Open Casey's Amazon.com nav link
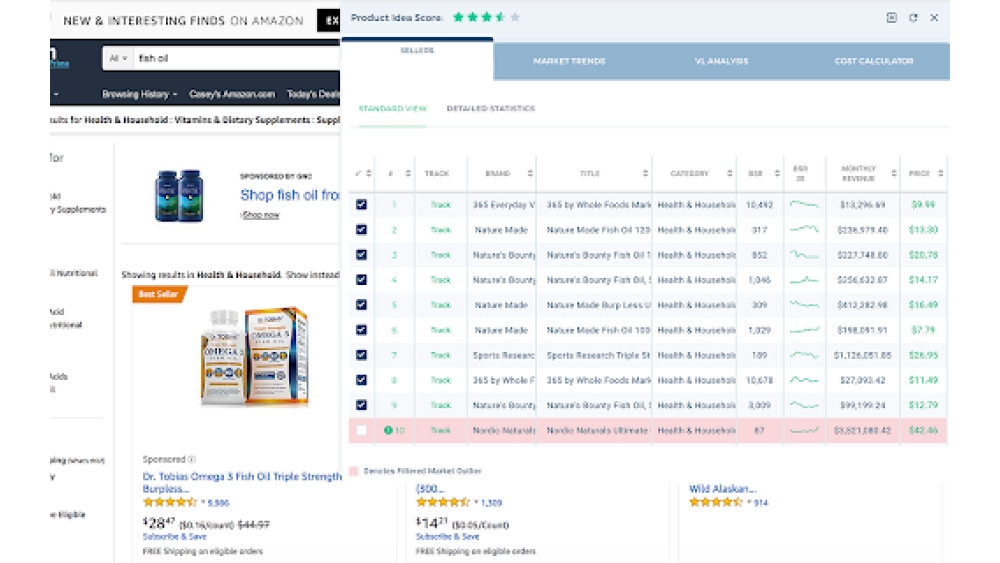 point(232,94)
